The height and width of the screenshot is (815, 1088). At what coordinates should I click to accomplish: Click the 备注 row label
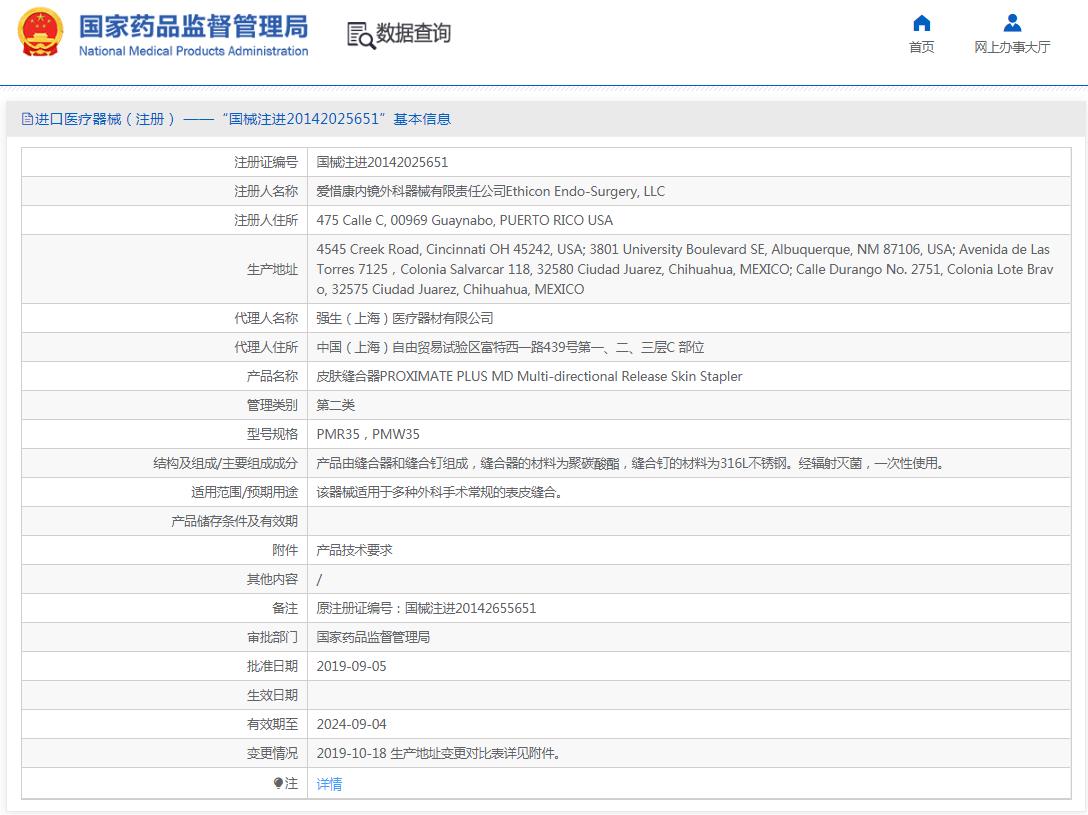(x=285, y=608)
